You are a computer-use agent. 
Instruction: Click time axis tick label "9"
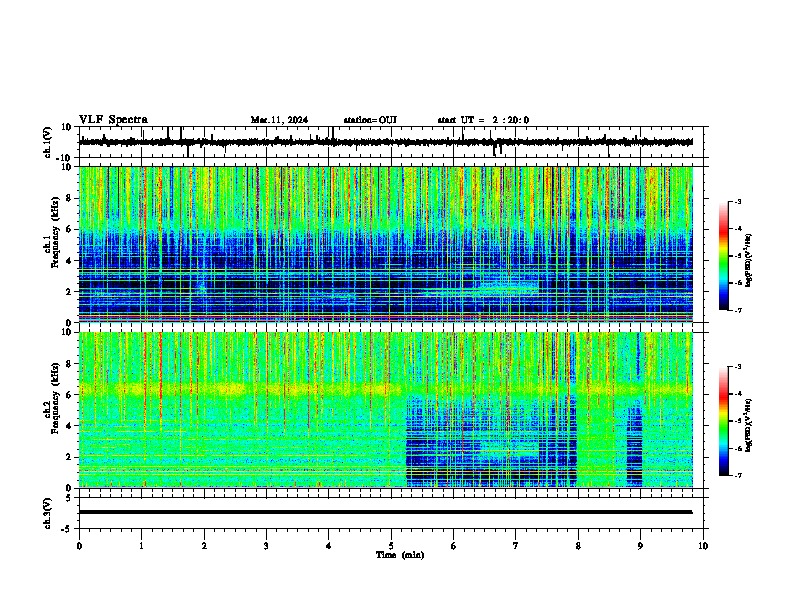[x=640, y=546]
